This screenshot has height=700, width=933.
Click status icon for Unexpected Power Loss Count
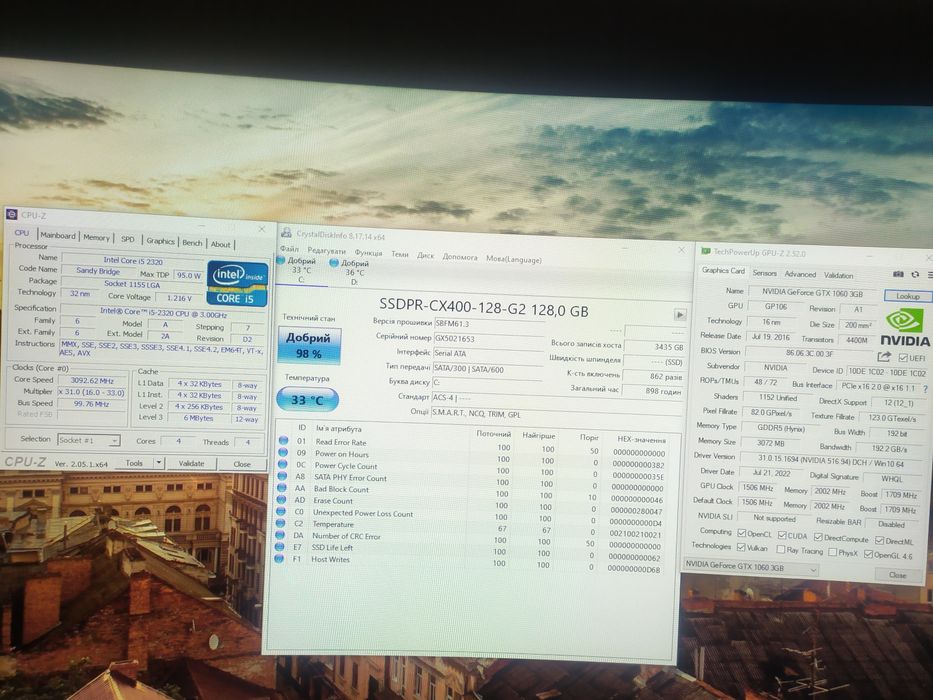pos(281,511)
